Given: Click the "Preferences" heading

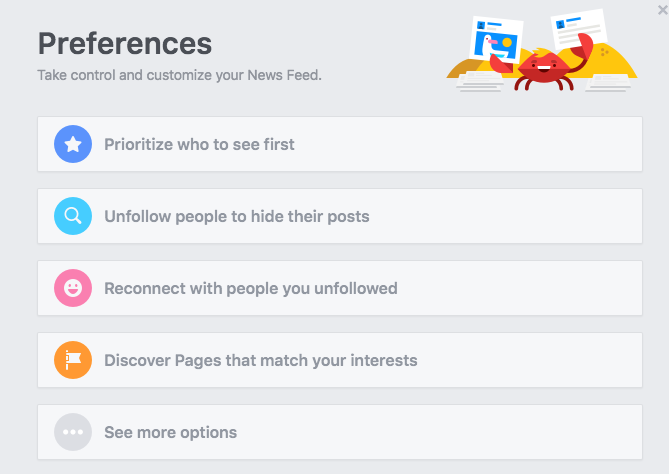Looking at the screenshot, I should (124, 43).
